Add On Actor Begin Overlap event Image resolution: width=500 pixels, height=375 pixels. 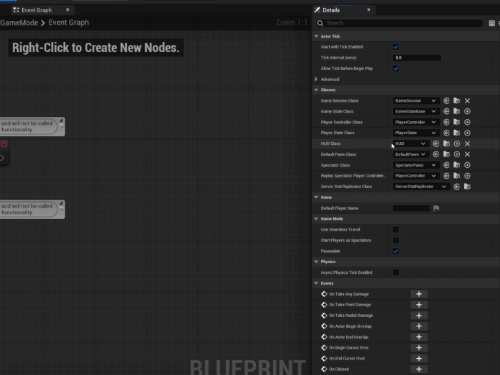pos(419,326)
